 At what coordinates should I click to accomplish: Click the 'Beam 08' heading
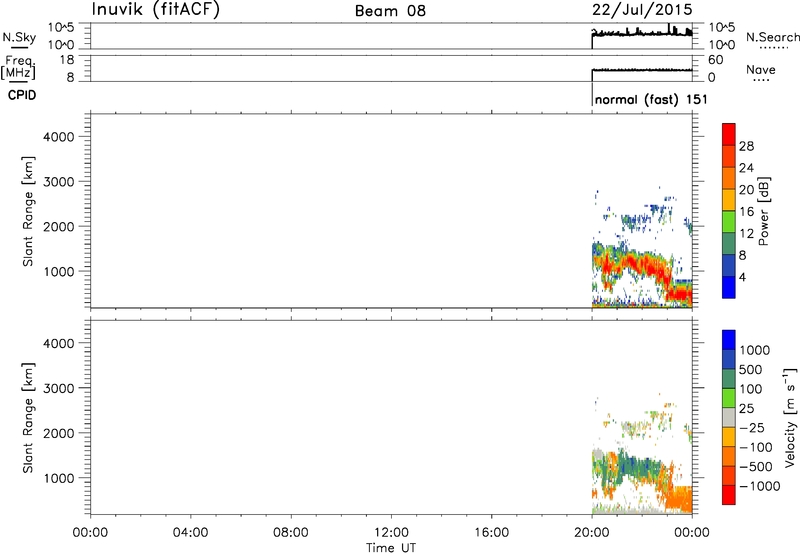[390, 11]
